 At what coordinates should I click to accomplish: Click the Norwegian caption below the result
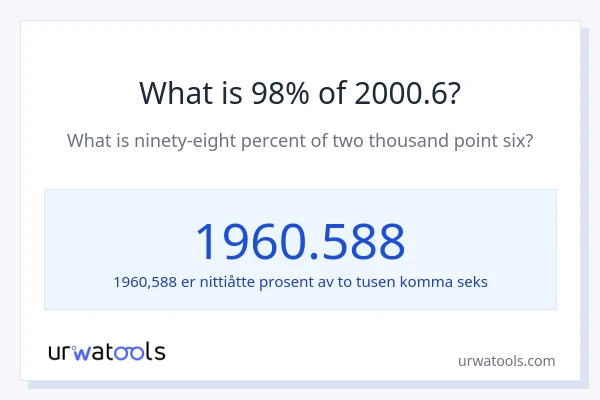coord(300,282)
